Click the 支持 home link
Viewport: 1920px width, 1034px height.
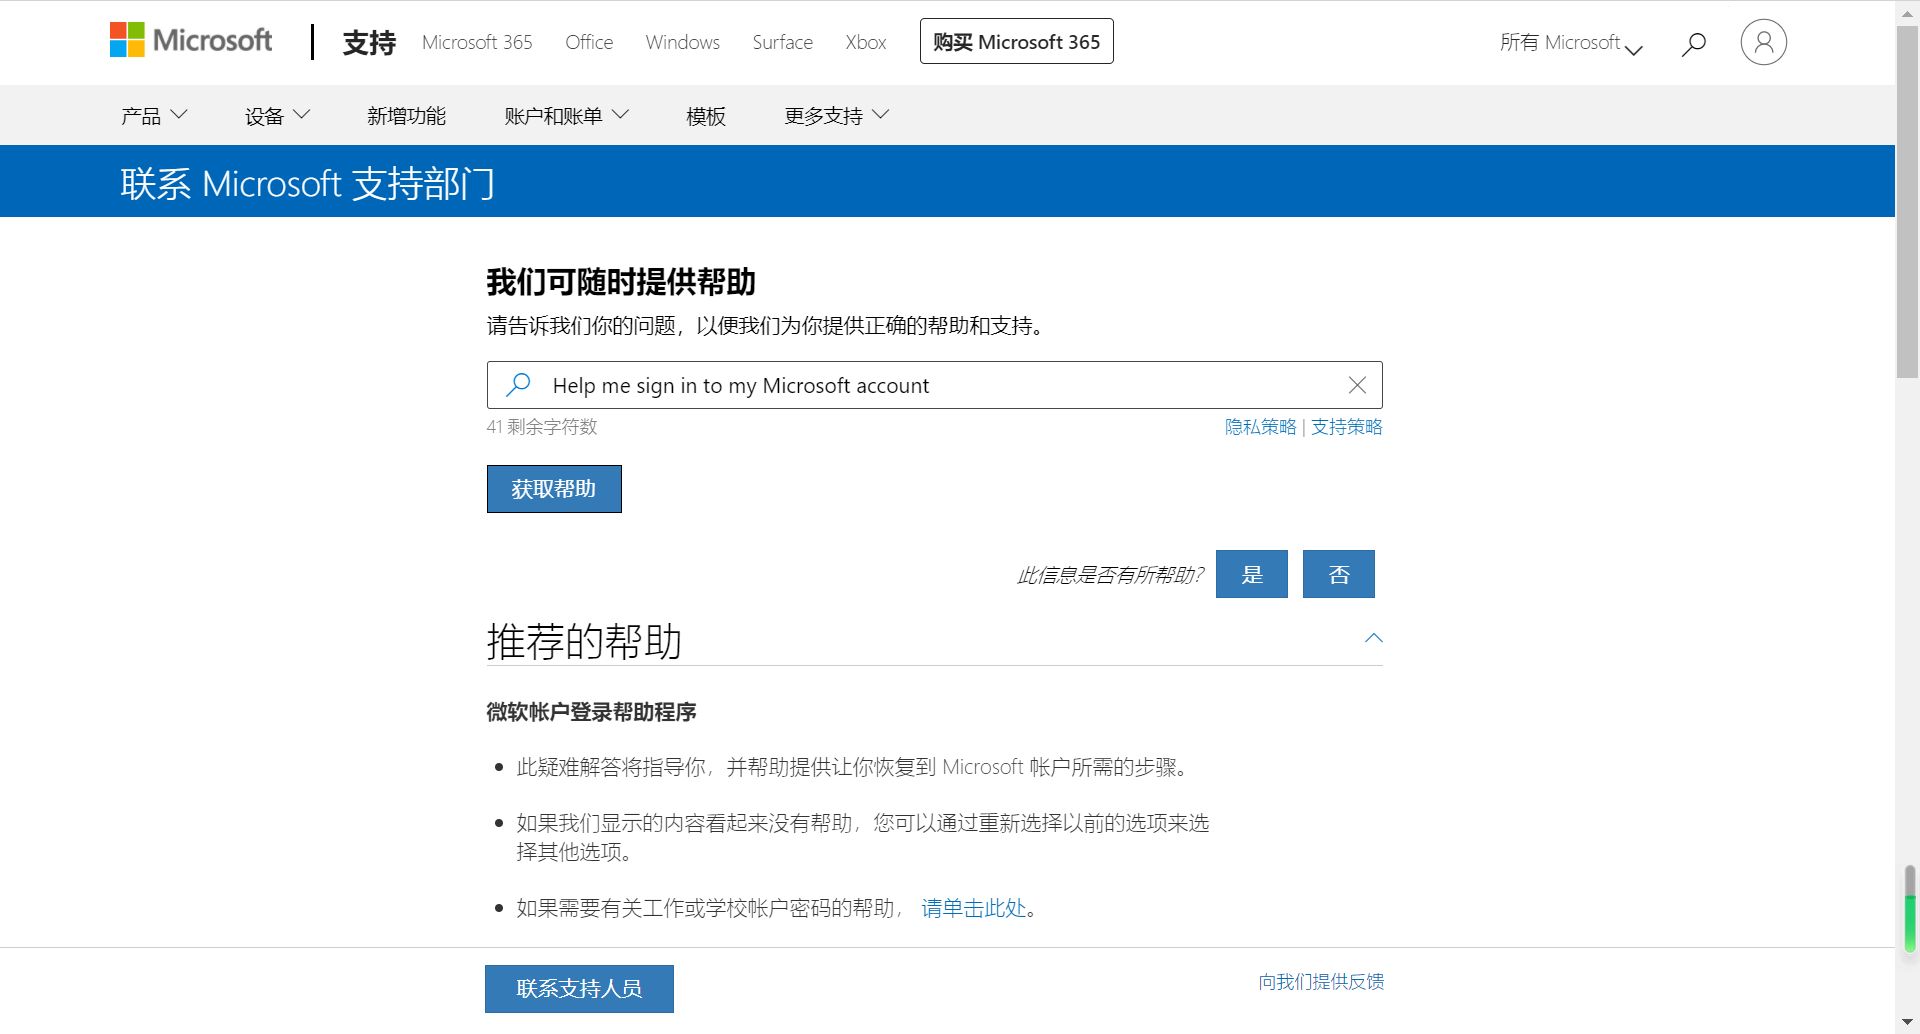coord(369,42)
